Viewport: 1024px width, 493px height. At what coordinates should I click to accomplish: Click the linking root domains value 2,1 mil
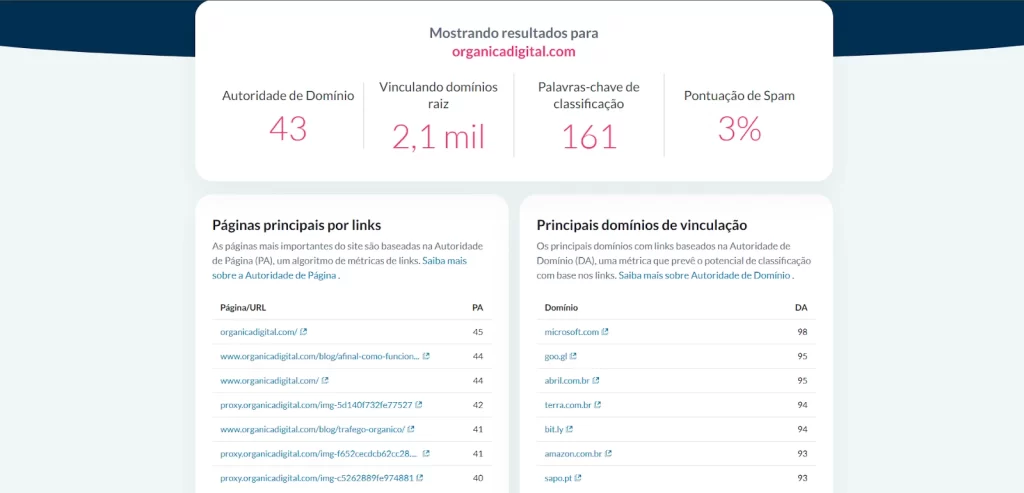(438, 136)
